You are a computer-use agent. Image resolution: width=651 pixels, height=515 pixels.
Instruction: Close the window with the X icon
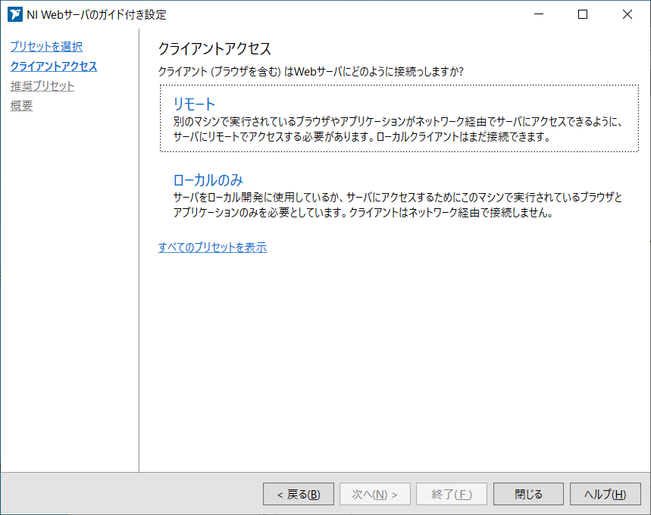[627, 15]
